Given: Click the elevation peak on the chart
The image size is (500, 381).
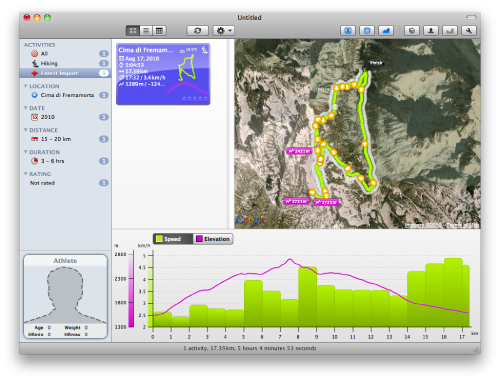Looking at the screenshot, I should pos(290,259).
